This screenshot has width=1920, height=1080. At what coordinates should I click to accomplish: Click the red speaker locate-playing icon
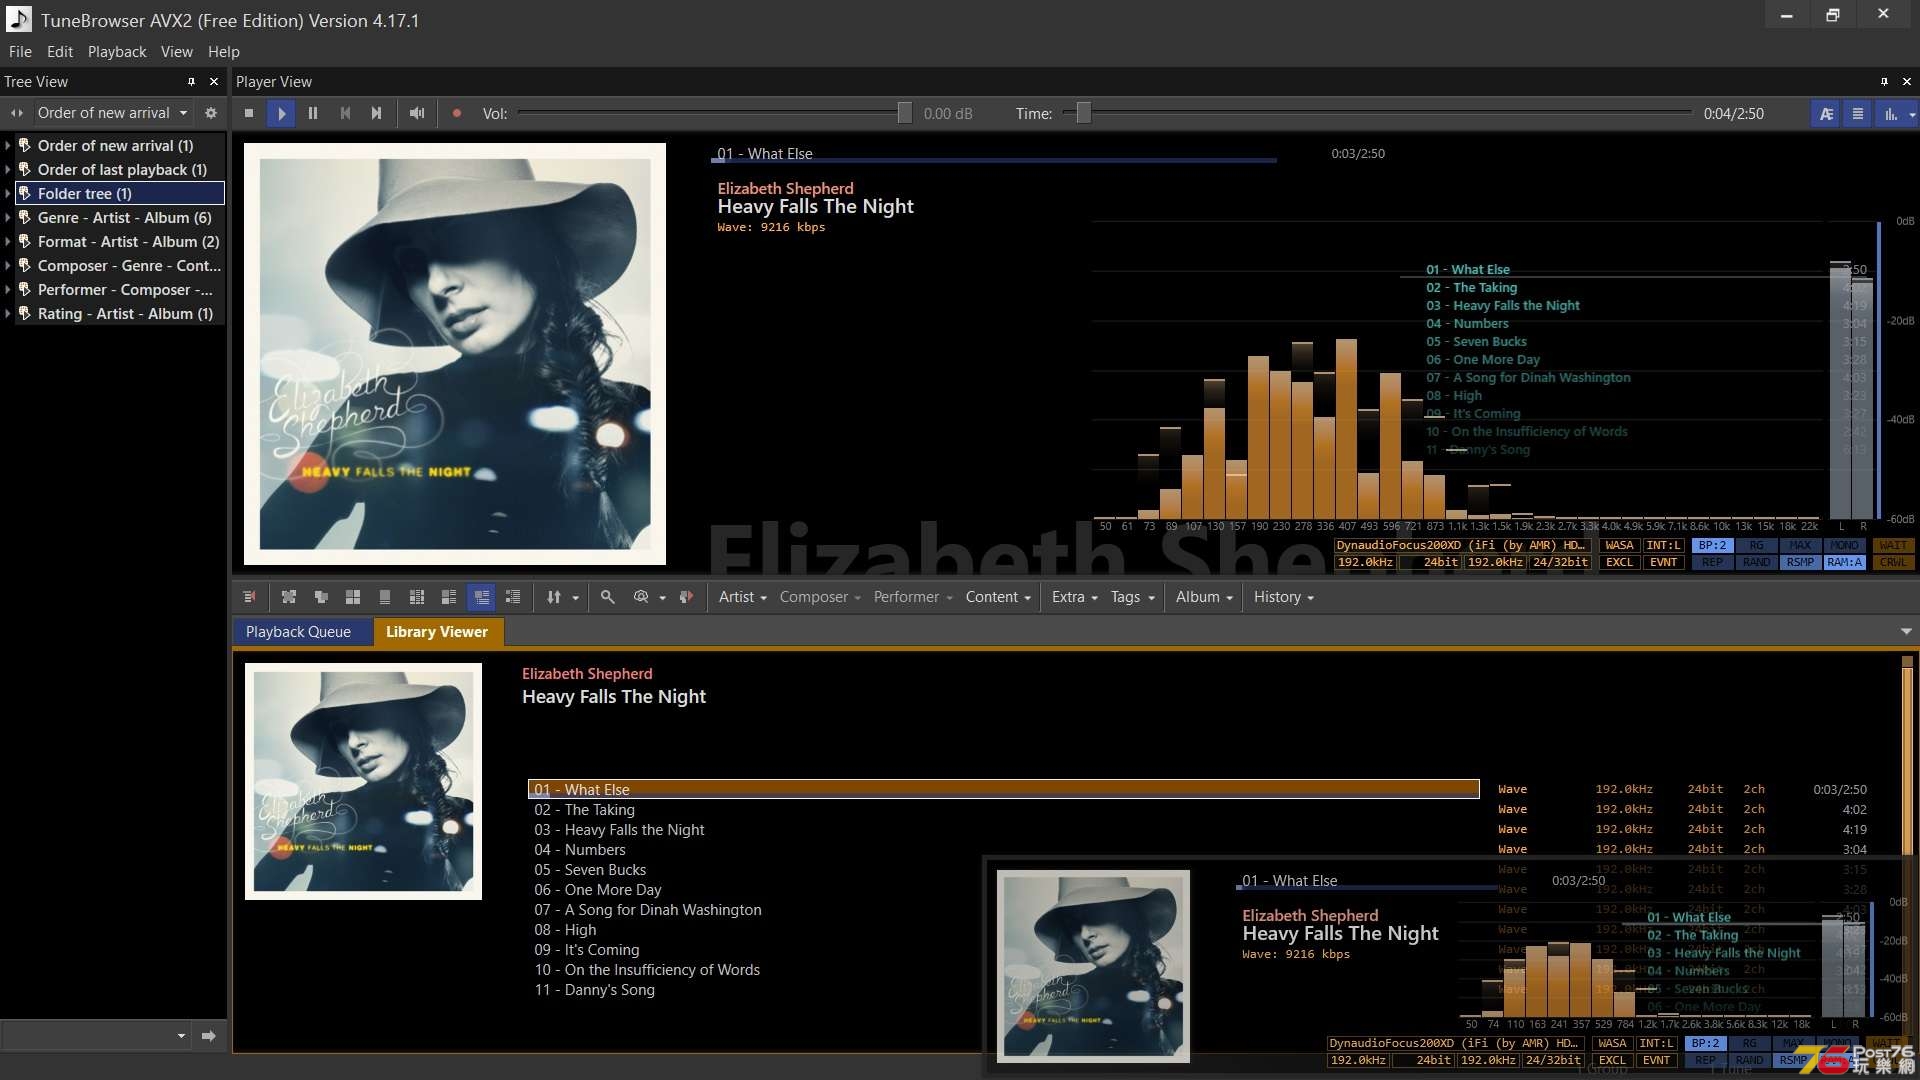click(686, 597)
